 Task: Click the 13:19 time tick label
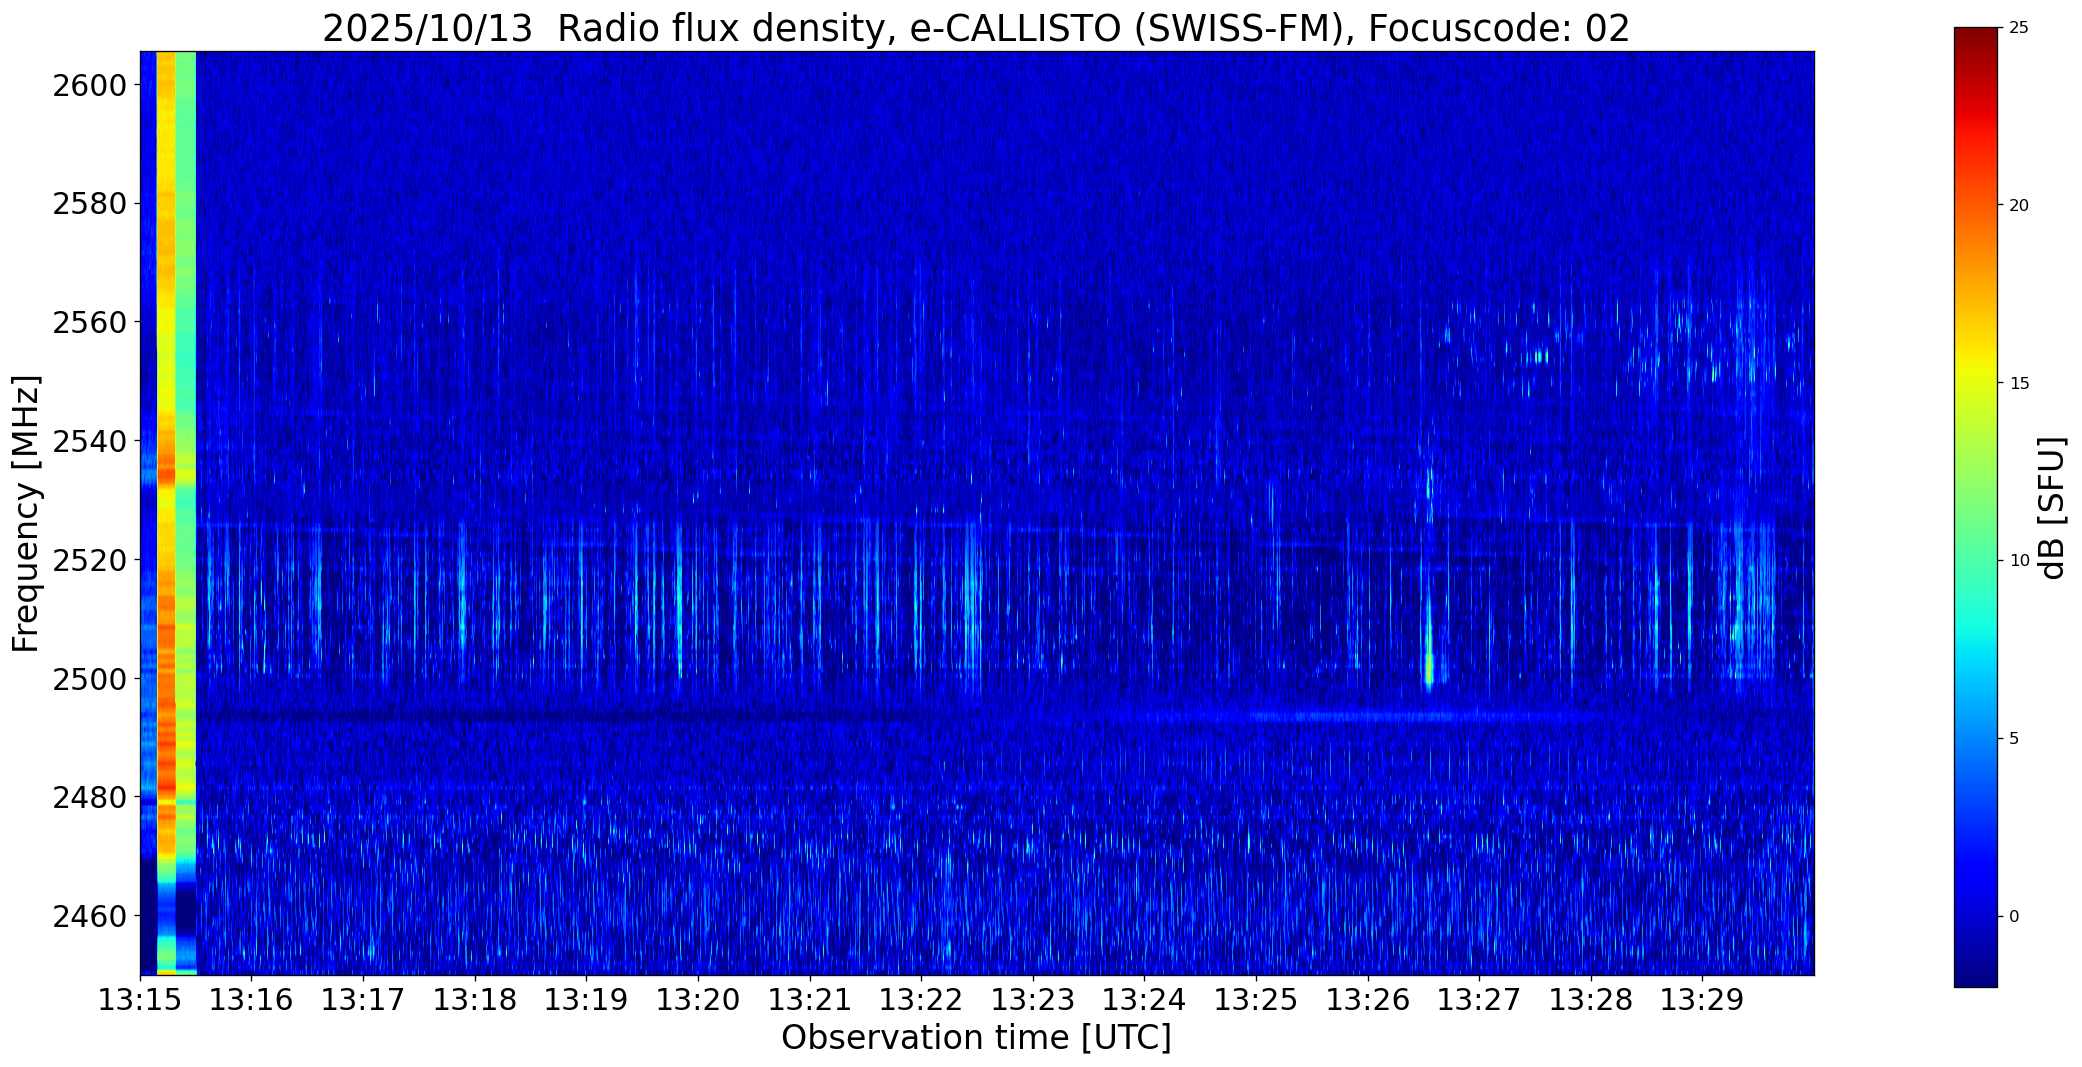pos(587,1000)
